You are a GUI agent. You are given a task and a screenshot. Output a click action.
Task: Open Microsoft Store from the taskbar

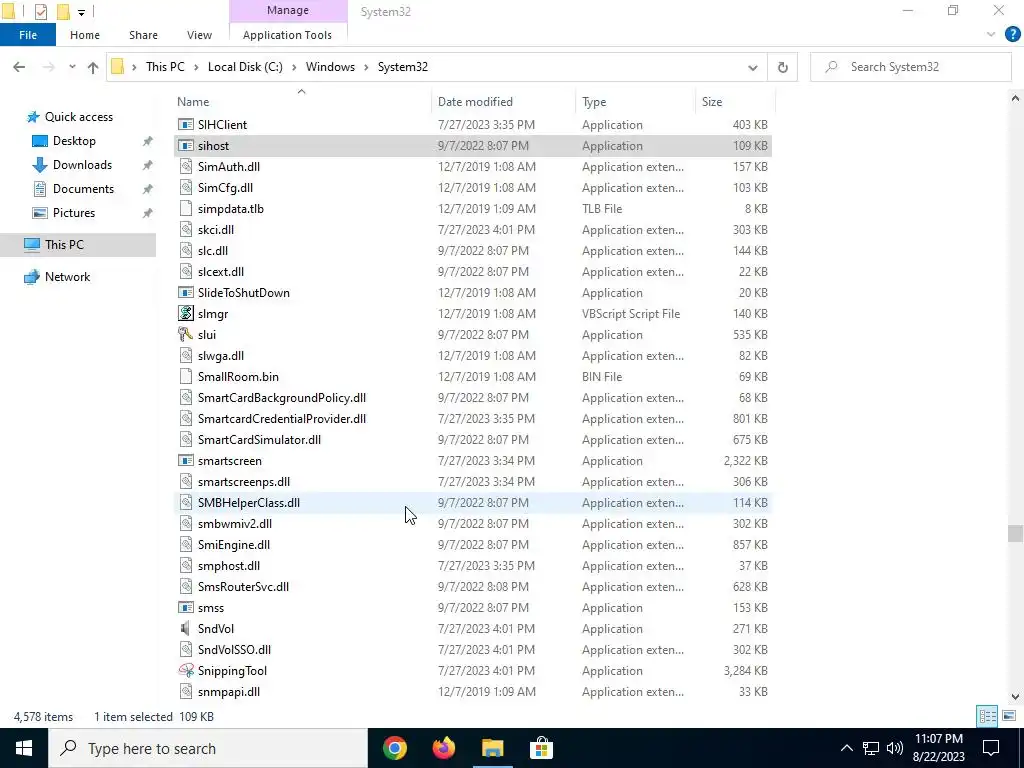pos(541,748)
